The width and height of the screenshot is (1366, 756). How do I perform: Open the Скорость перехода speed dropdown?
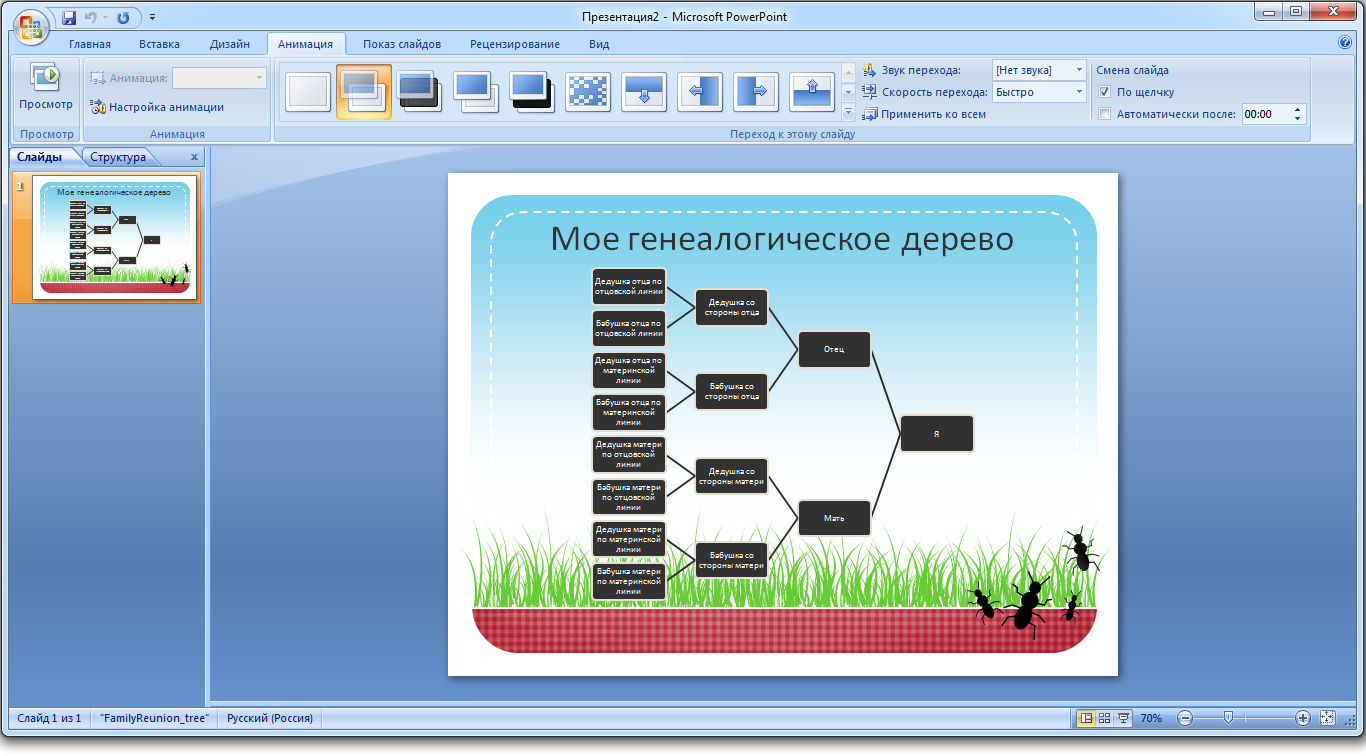(1079, 92)
